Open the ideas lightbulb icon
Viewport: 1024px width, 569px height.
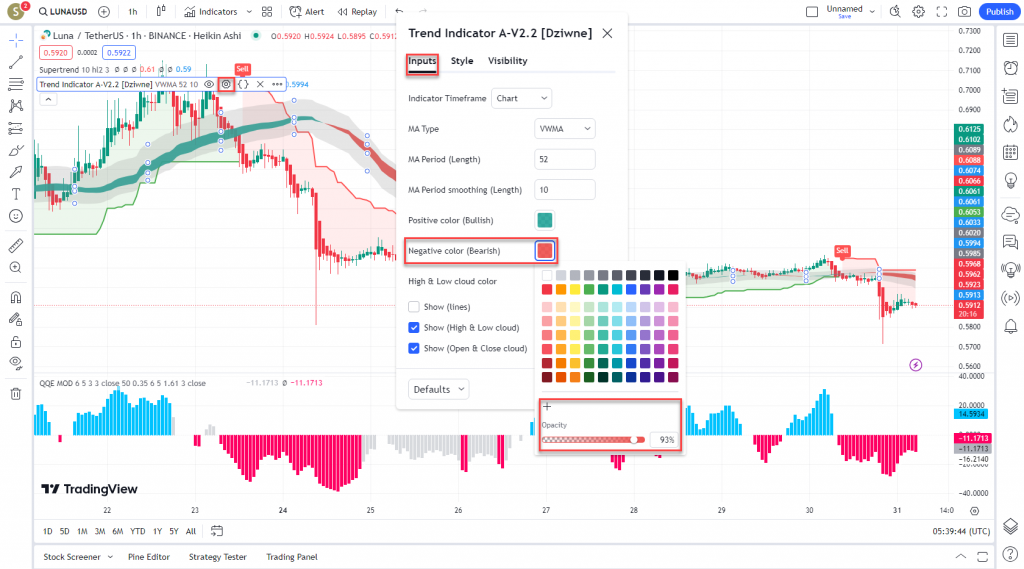tap(1010, 180)
